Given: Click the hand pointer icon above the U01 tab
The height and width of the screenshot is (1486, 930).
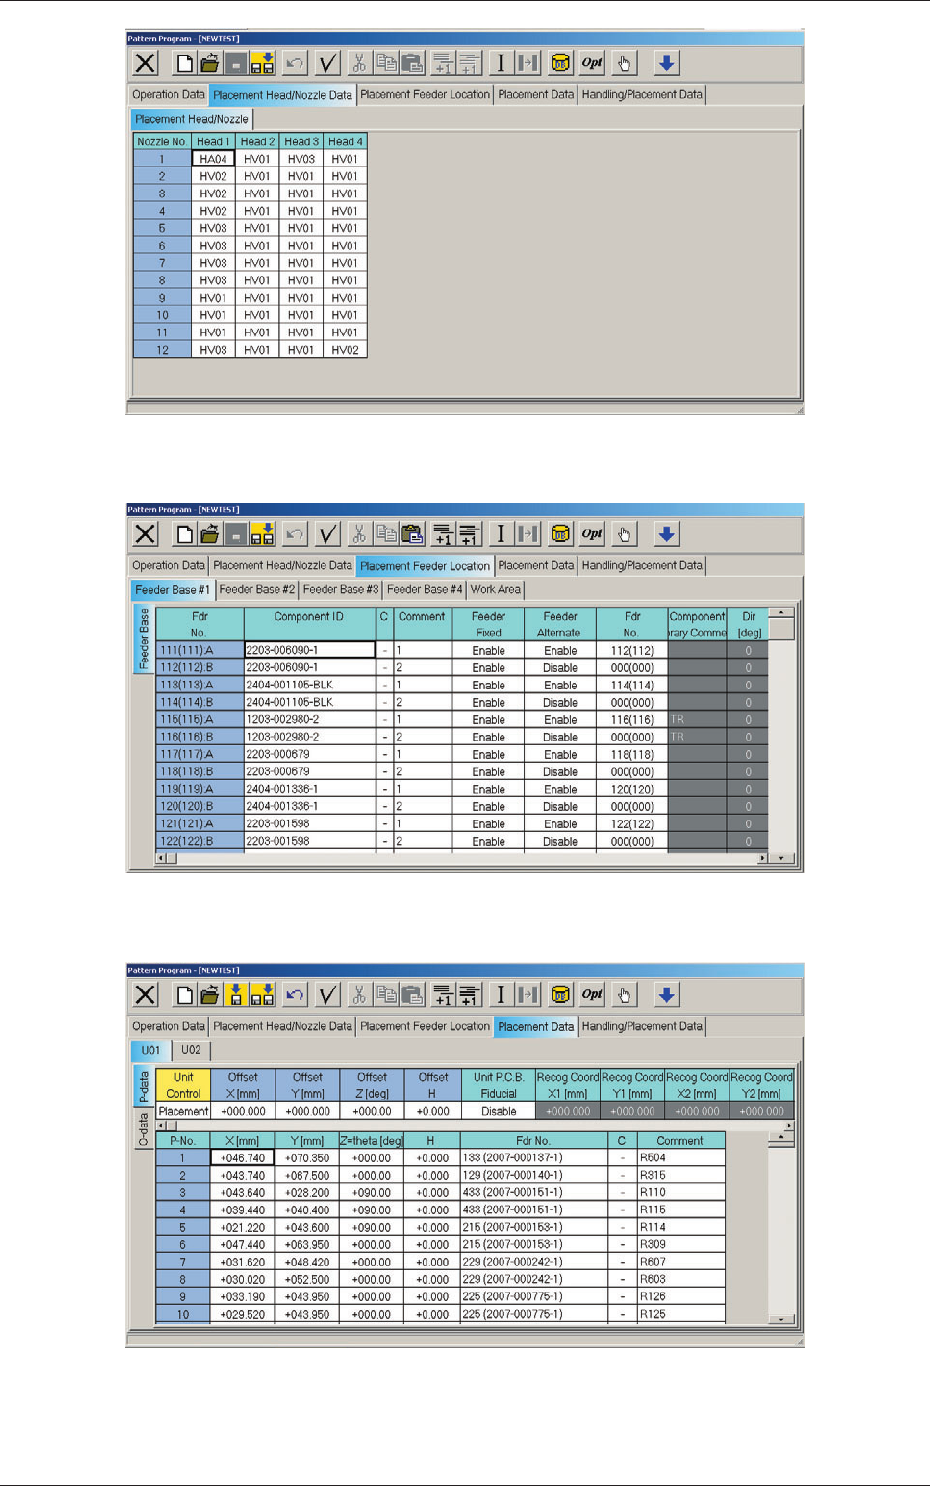Looking at the screenshot, I should [x=624, y=995].
